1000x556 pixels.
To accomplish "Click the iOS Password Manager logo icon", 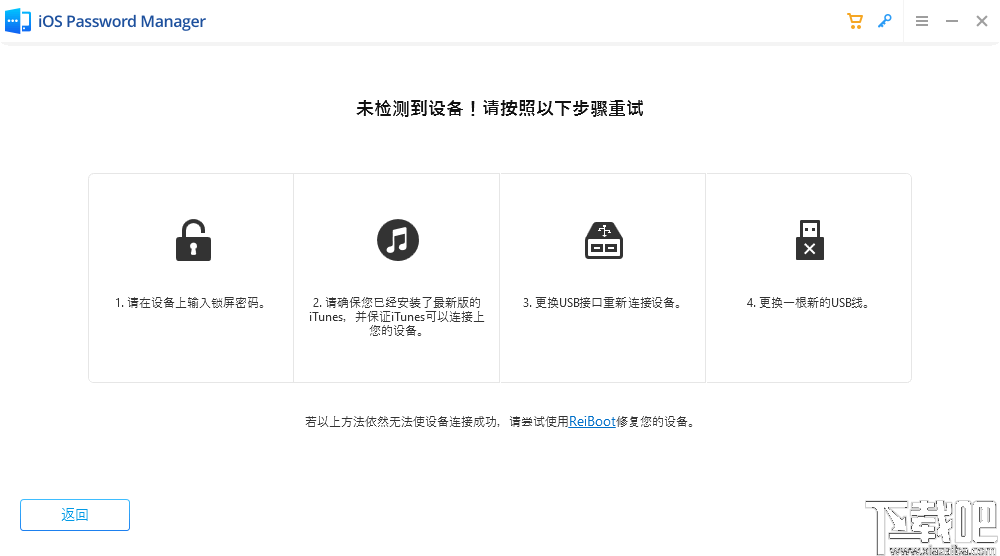I will [18, 21].
